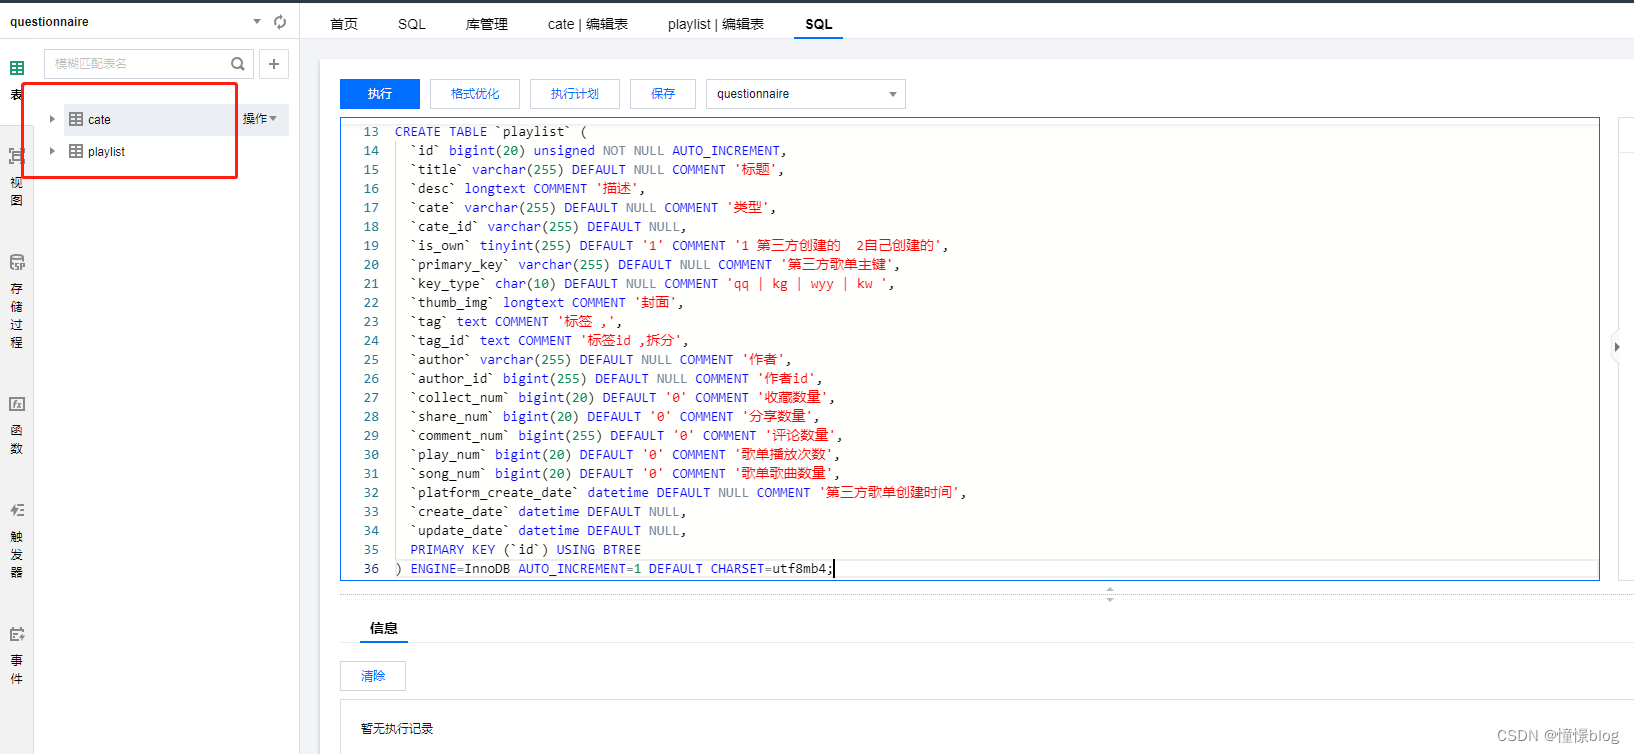Image resolution: width=1634 pixels, height=754 pixels.
Task: Click the `key_type` char(10) line
Action: coord(652,284)
